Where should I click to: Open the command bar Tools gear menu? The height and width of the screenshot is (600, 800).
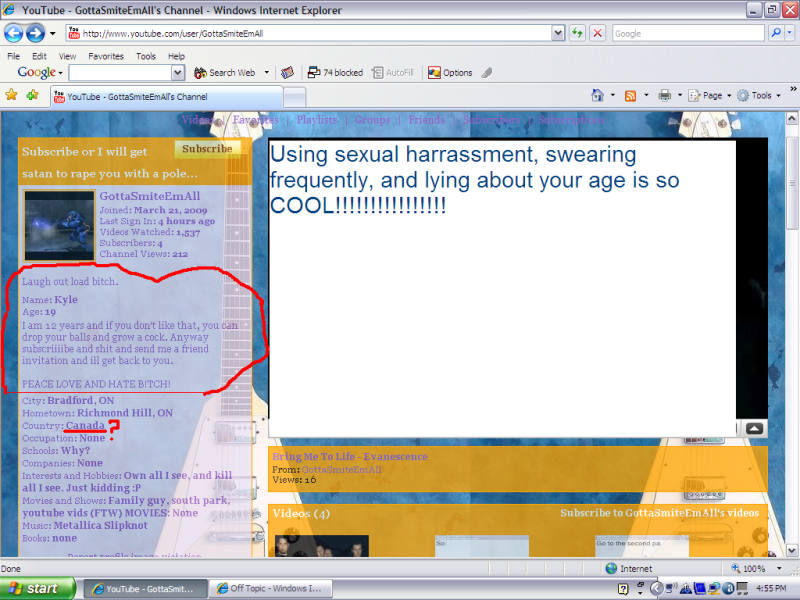(x=759, y=95)
